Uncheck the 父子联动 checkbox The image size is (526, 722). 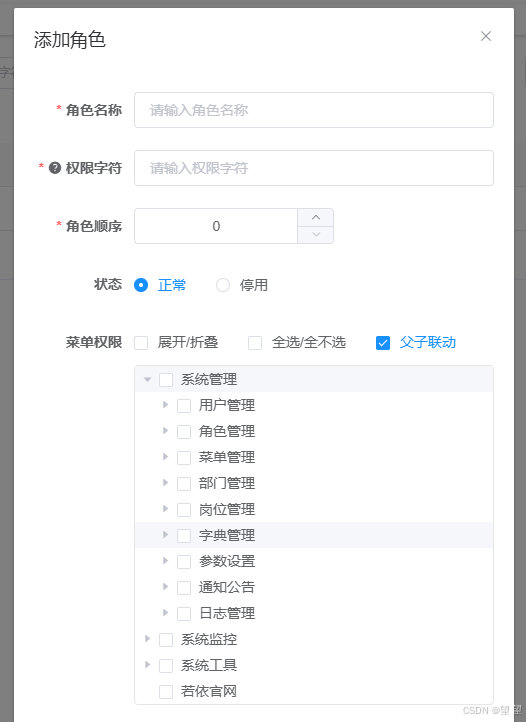tap(383, 343)
